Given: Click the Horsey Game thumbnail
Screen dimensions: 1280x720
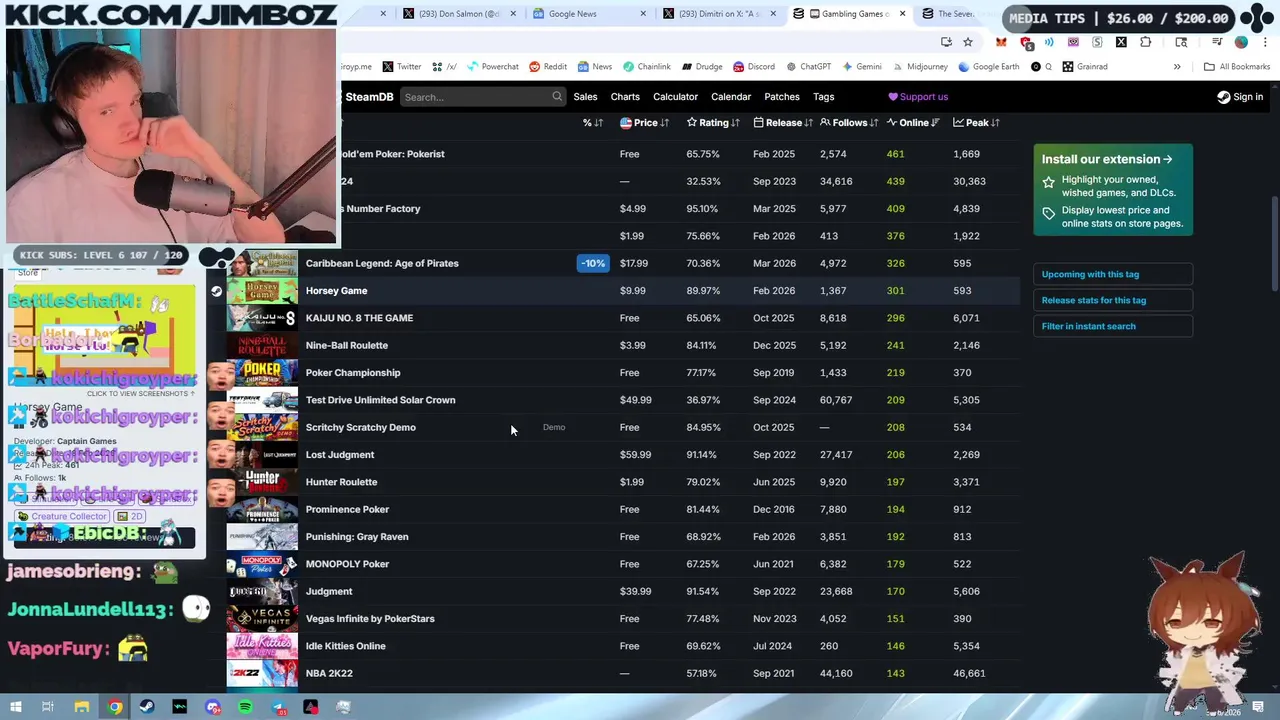Looking at the screenshot, I should coord(262,291).
